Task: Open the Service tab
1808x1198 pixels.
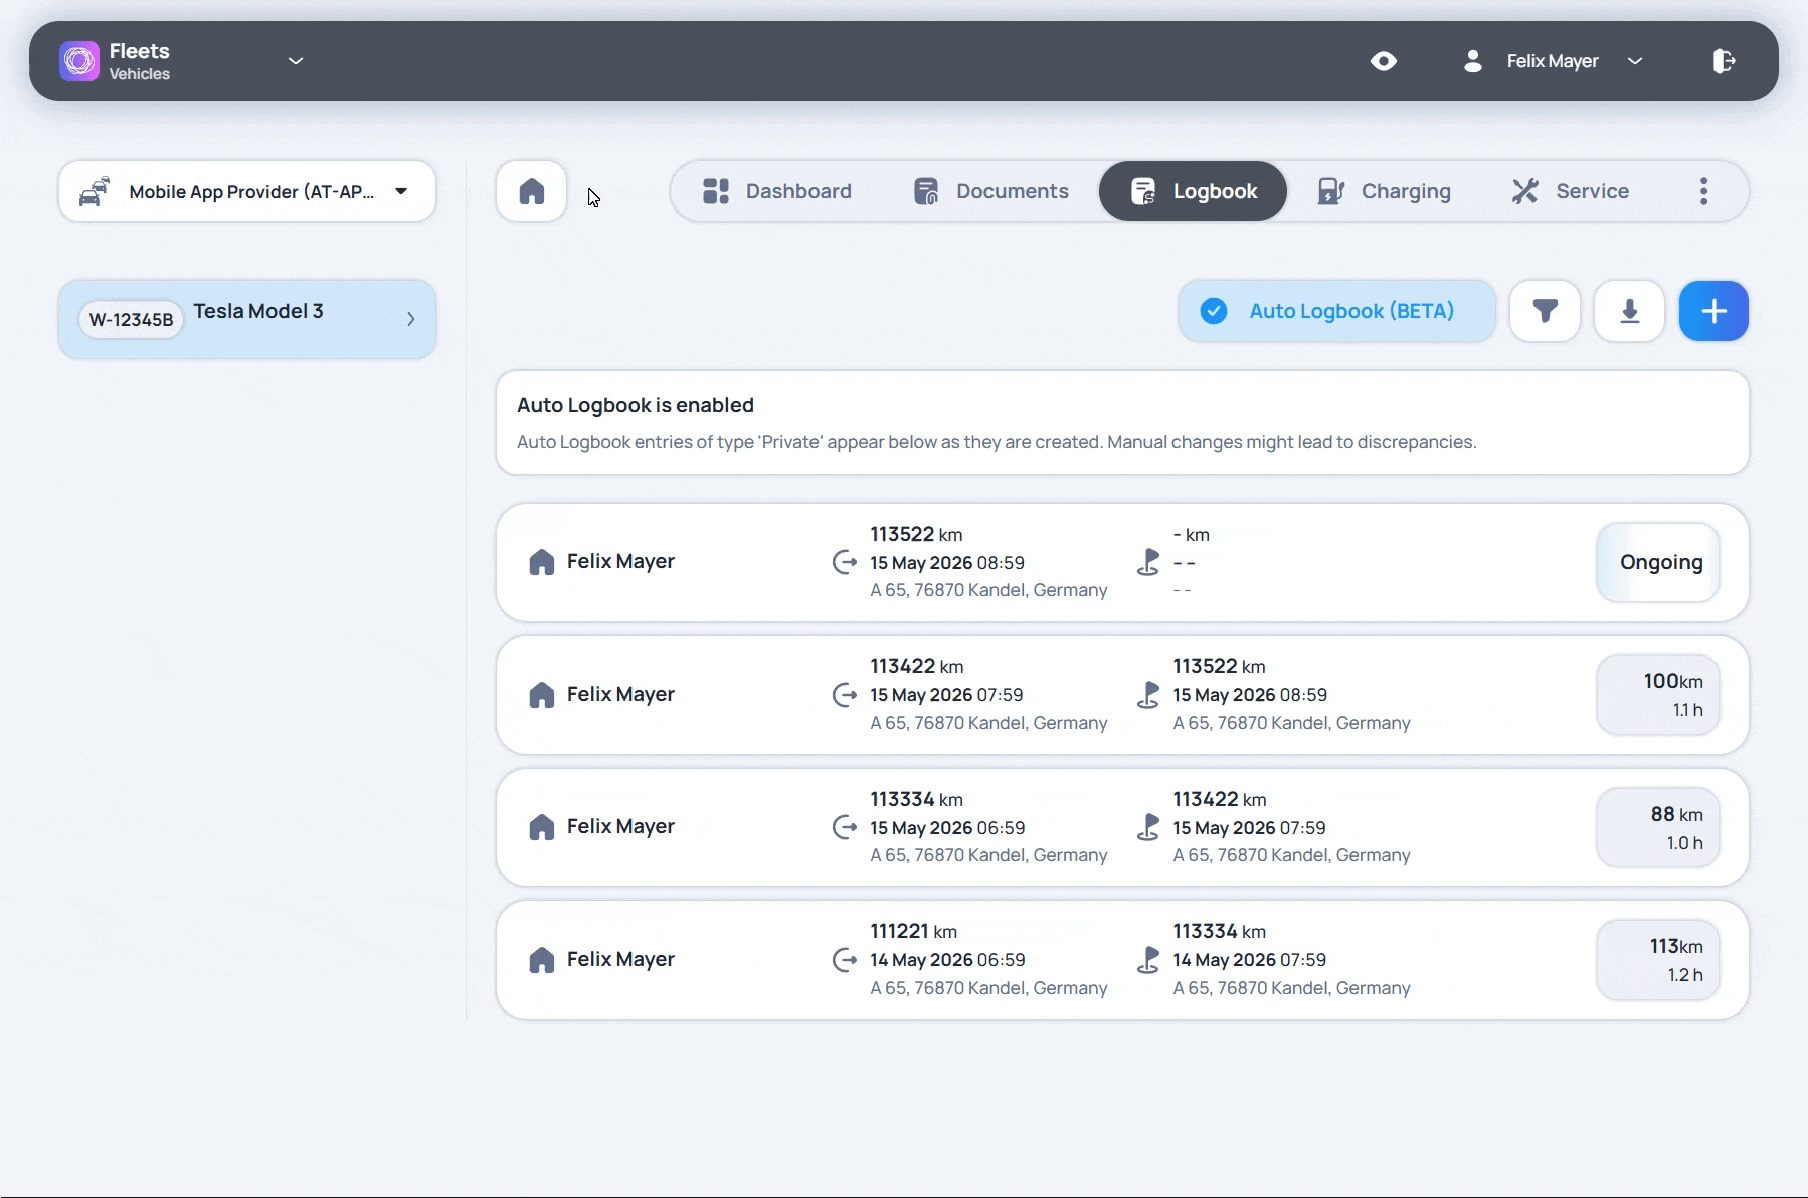Action: pyautogui.click(x=1570, y=191)
